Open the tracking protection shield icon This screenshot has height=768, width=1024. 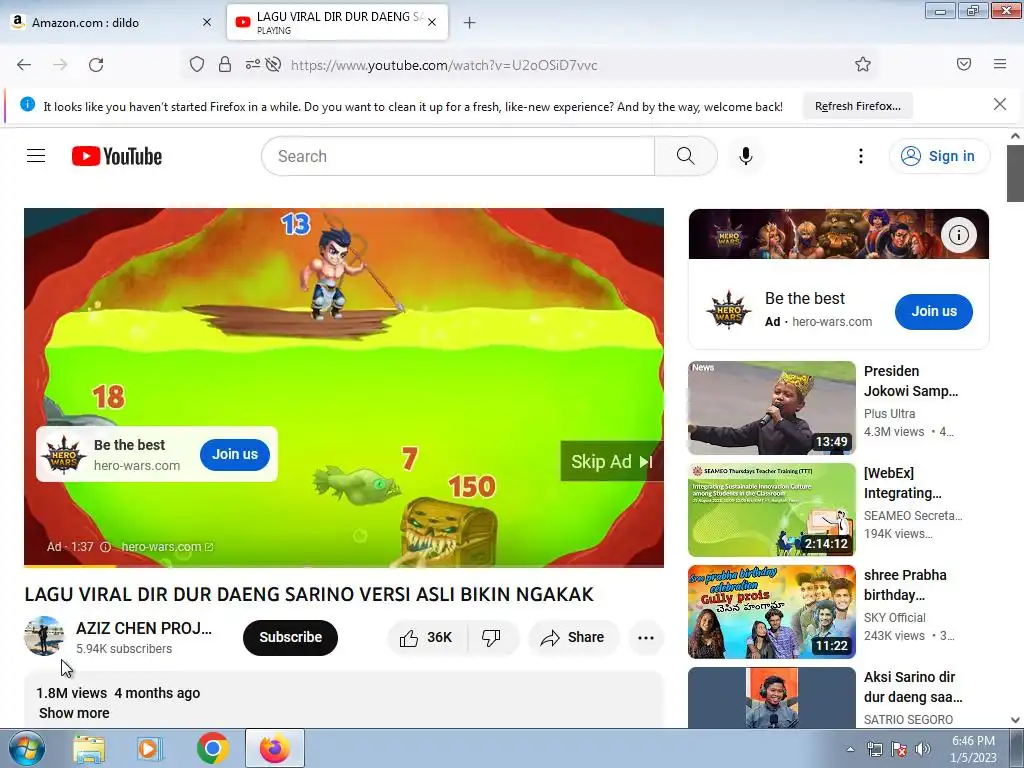coord(197,64)
